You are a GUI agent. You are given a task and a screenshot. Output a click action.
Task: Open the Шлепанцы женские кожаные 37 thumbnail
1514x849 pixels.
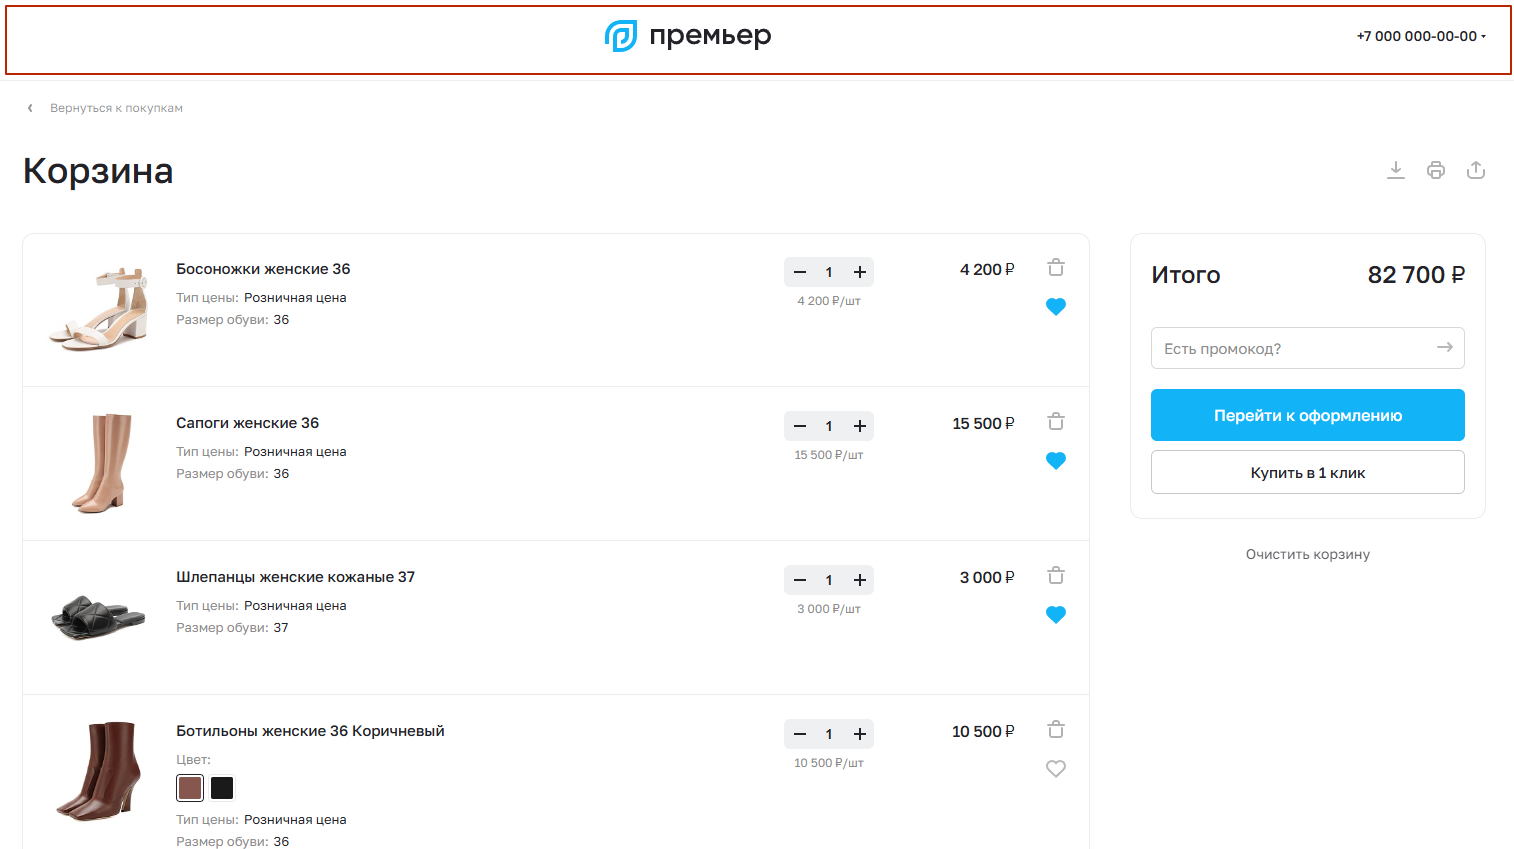coord(99,617)
